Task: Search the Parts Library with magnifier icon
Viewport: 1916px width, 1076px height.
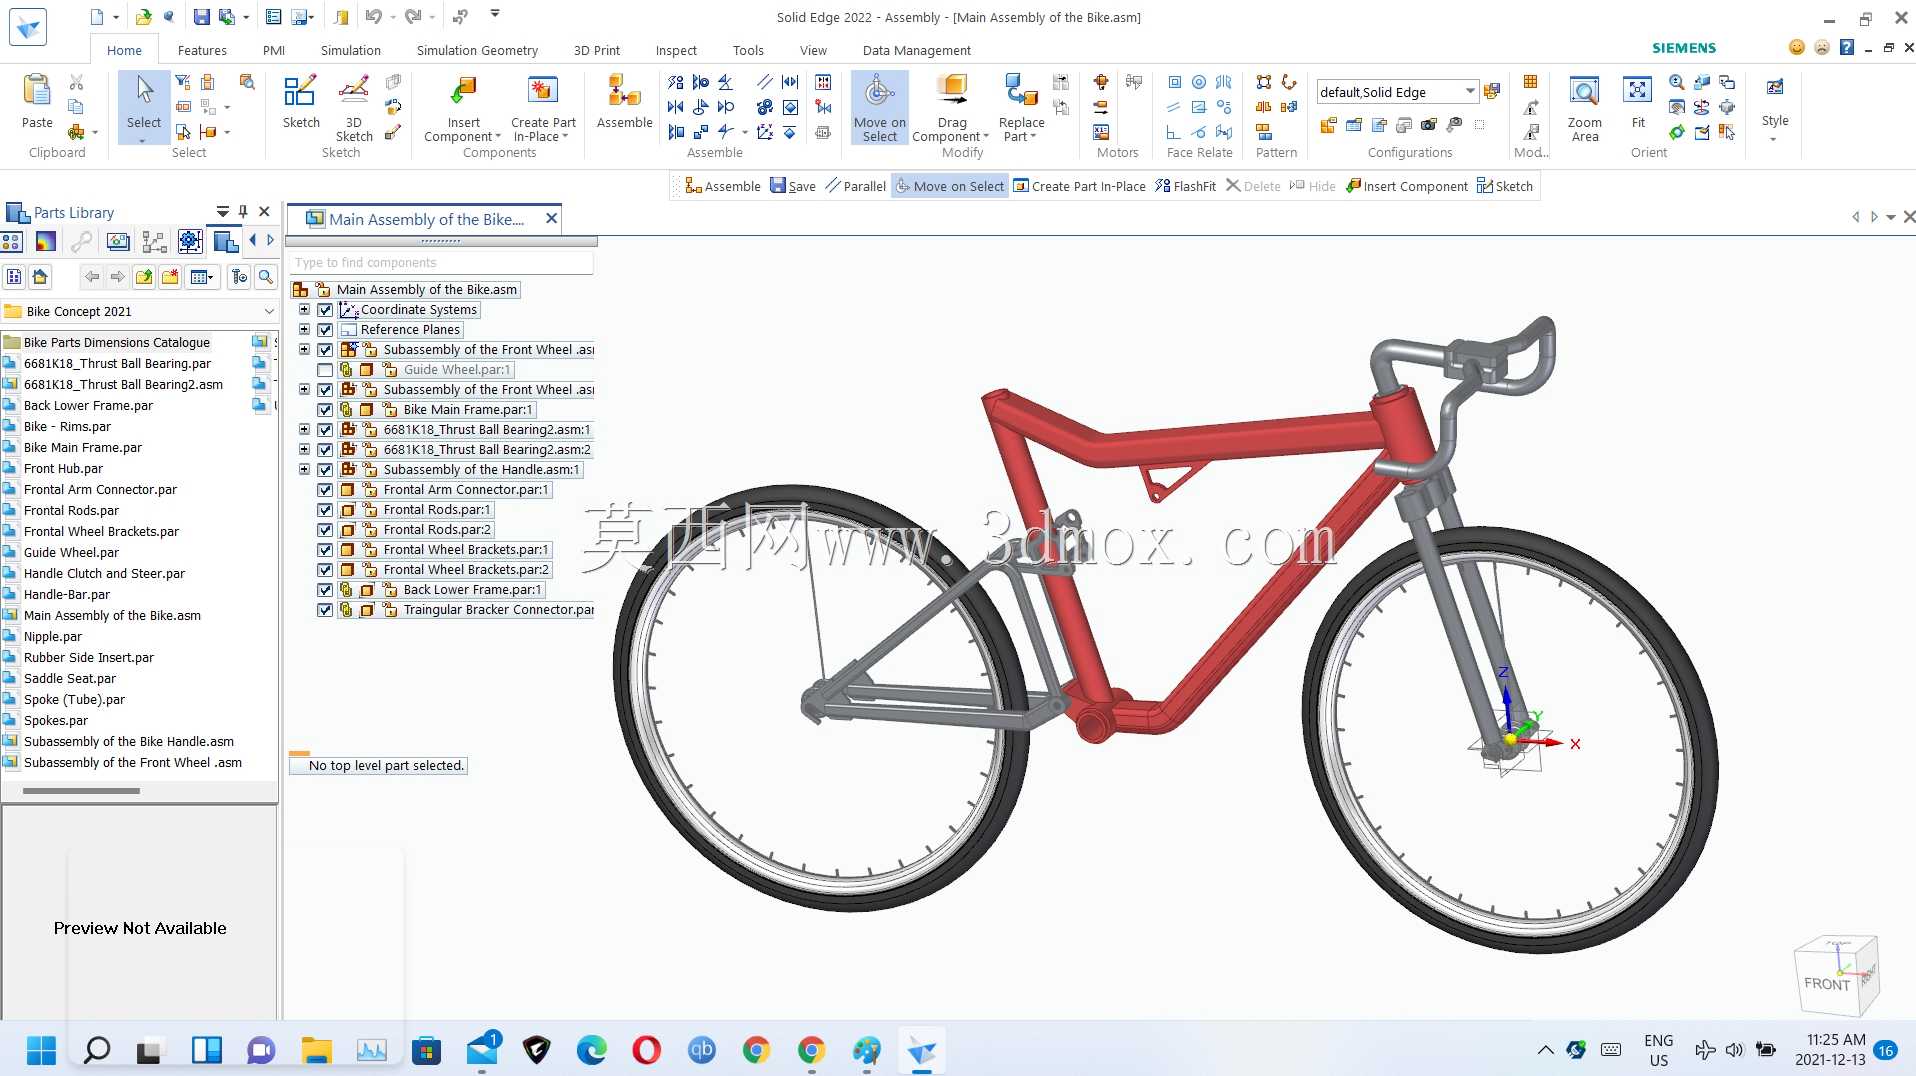Action: (x=266, y=277)
